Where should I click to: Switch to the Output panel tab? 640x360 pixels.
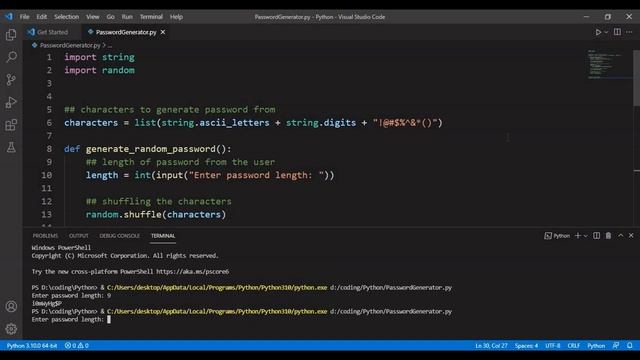(79, 236)
